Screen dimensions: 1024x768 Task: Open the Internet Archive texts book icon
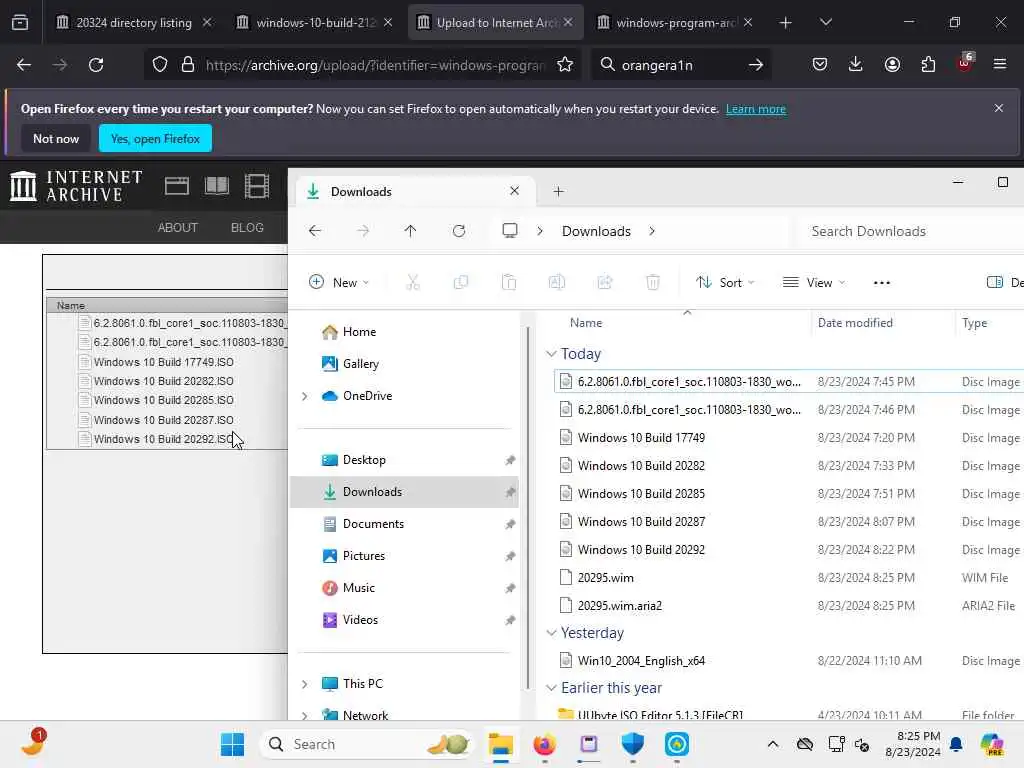(216, 186)
